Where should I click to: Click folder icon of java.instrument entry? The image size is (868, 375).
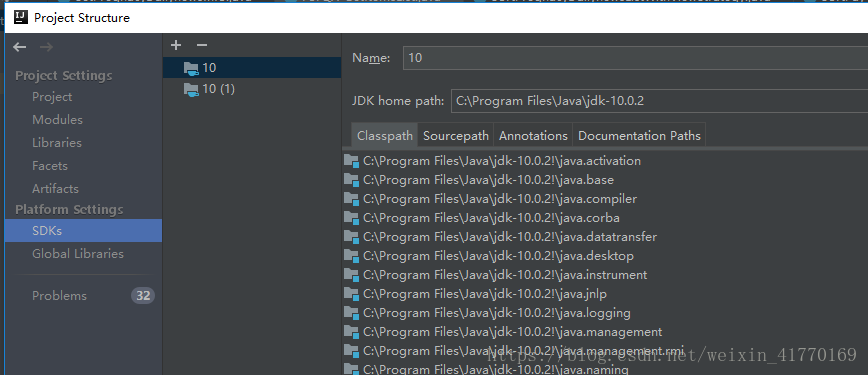(351, 275)
